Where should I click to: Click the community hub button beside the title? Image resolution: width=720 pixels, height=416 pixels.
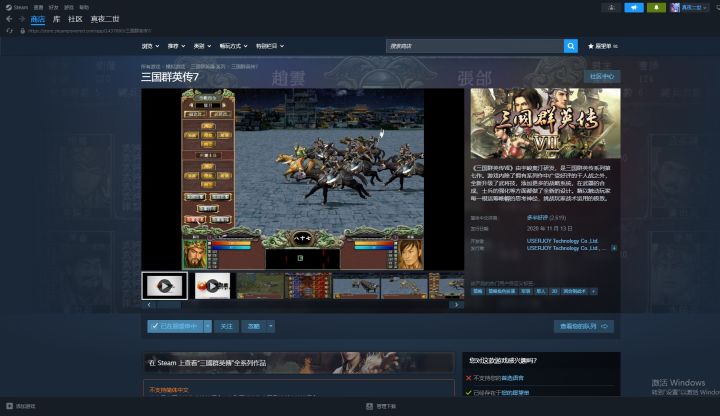pos(602,76)
